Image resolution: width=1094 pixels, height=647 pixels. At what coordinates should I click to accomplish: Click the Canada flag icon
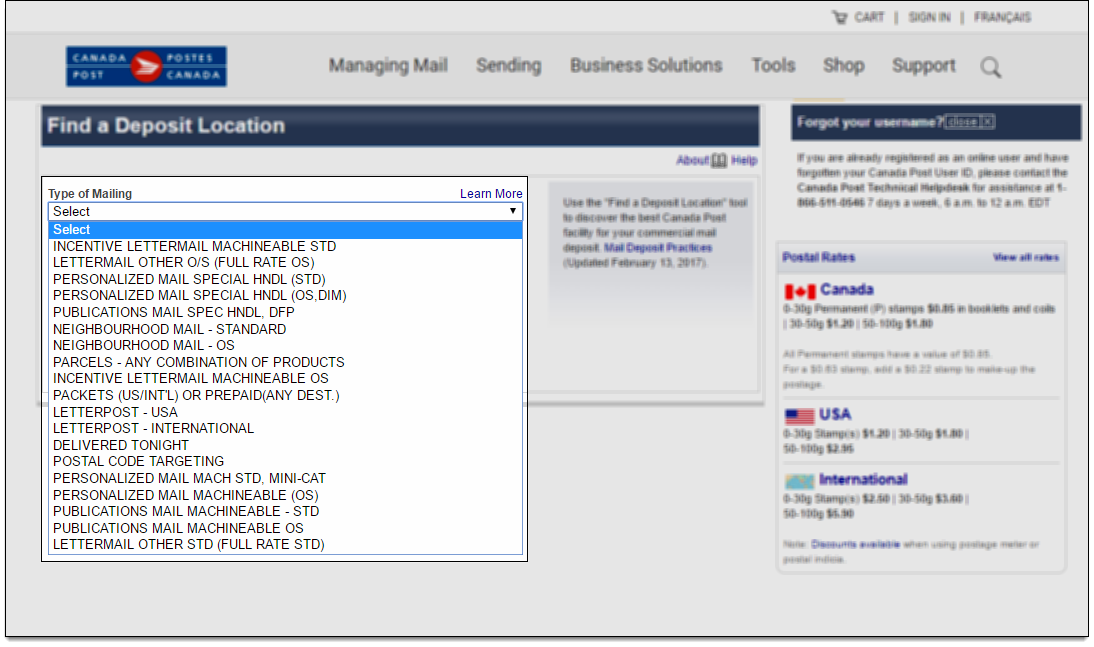click(800, 291)
